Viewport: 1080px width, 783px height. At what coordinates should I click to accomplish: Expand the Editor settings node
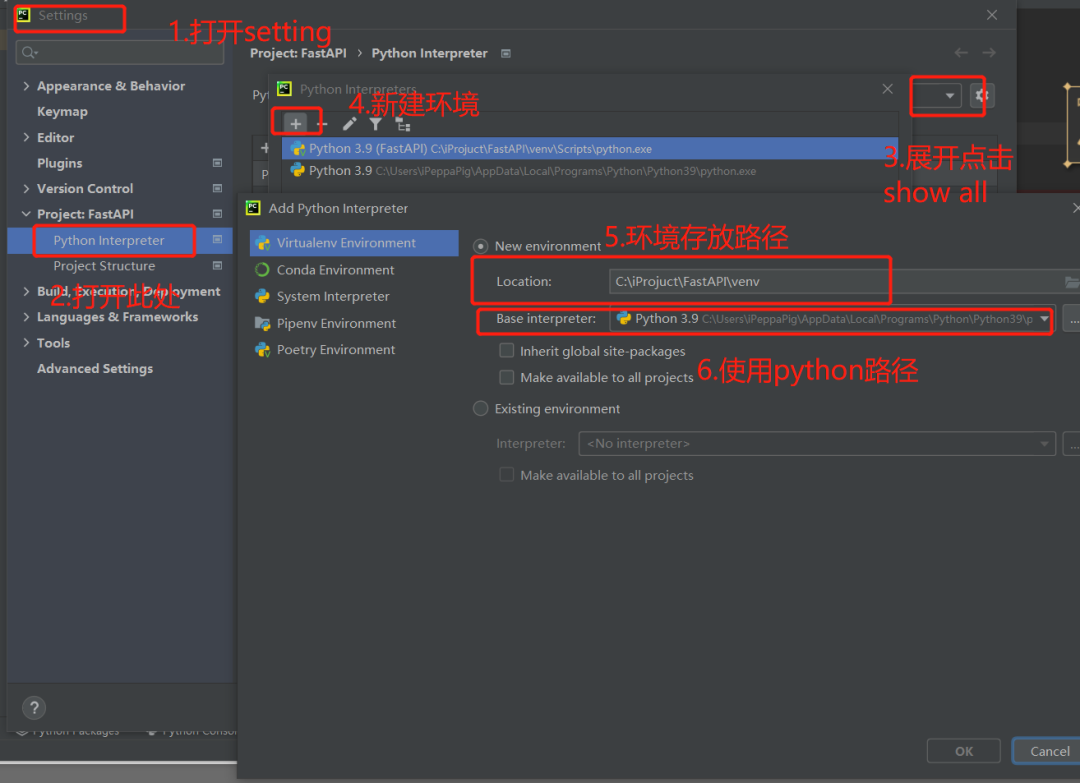(x=26, y=138)
